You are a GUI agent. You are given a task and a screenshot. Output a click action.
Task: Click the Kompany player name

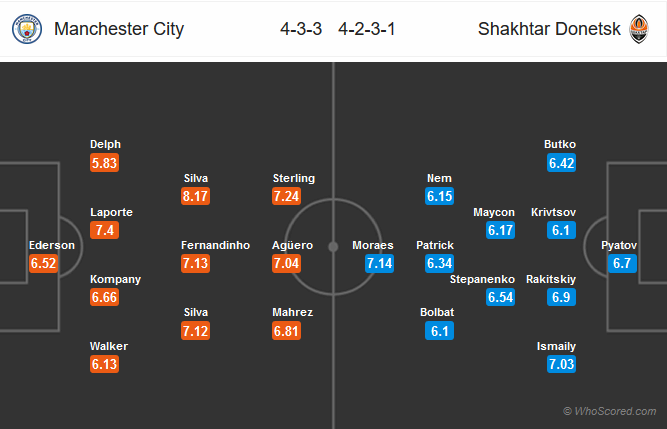(x=115, y=279)
